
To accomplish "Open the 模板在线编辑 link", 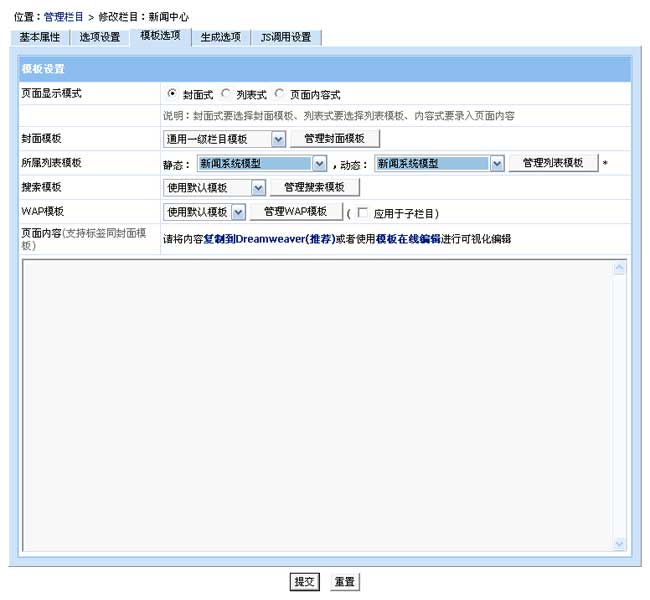I will pos(408,239).
